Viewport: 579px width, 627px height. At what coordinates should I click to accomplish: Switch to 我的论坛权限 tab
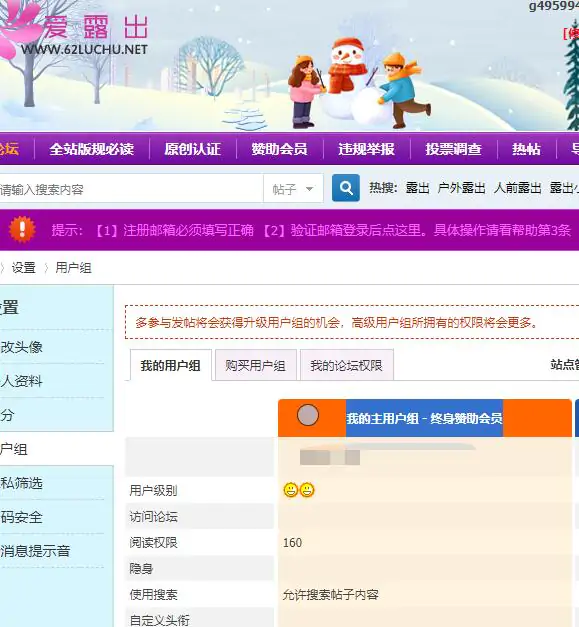coord(346,365)
